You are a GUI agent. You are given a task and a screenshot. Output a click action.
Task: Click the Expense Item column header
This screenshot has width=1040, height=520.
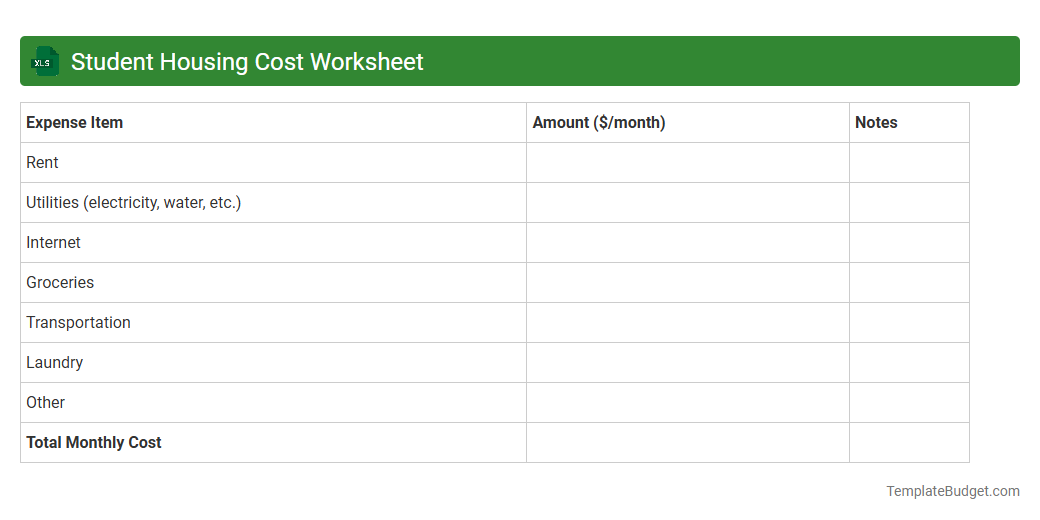(273, 123)
